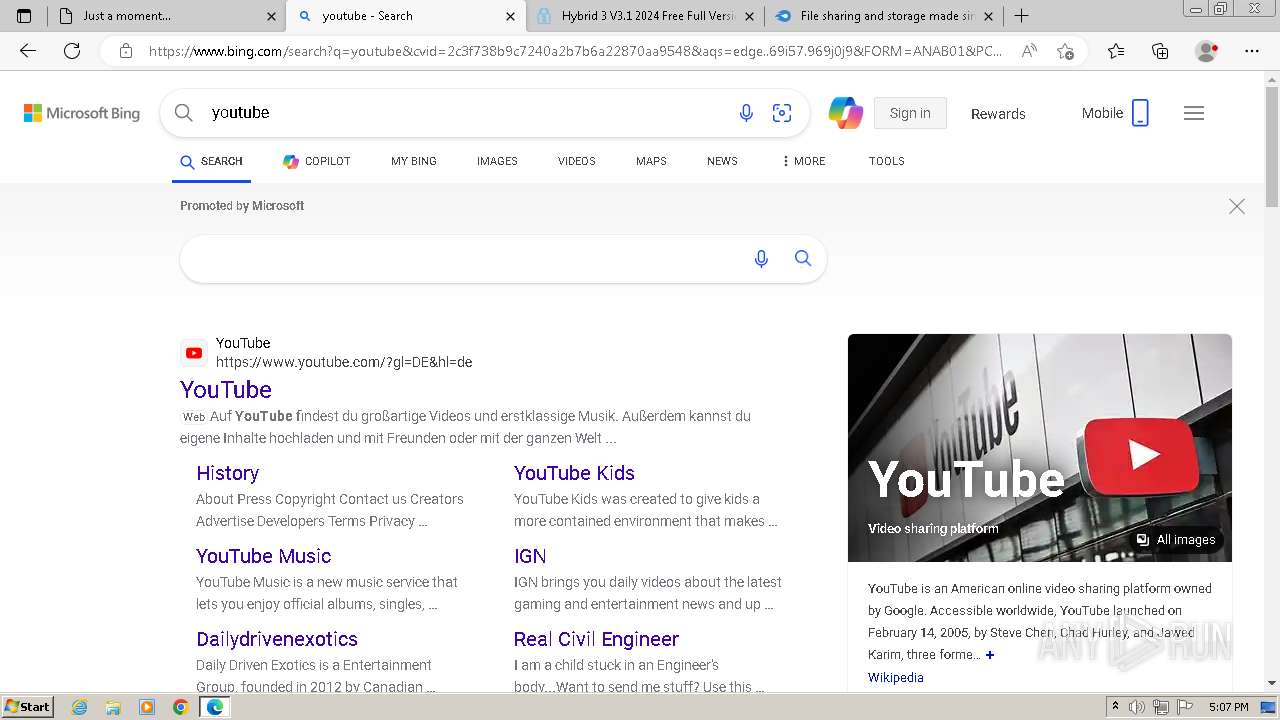Open Edge Settings and more menu

[x=1252, y=51]
